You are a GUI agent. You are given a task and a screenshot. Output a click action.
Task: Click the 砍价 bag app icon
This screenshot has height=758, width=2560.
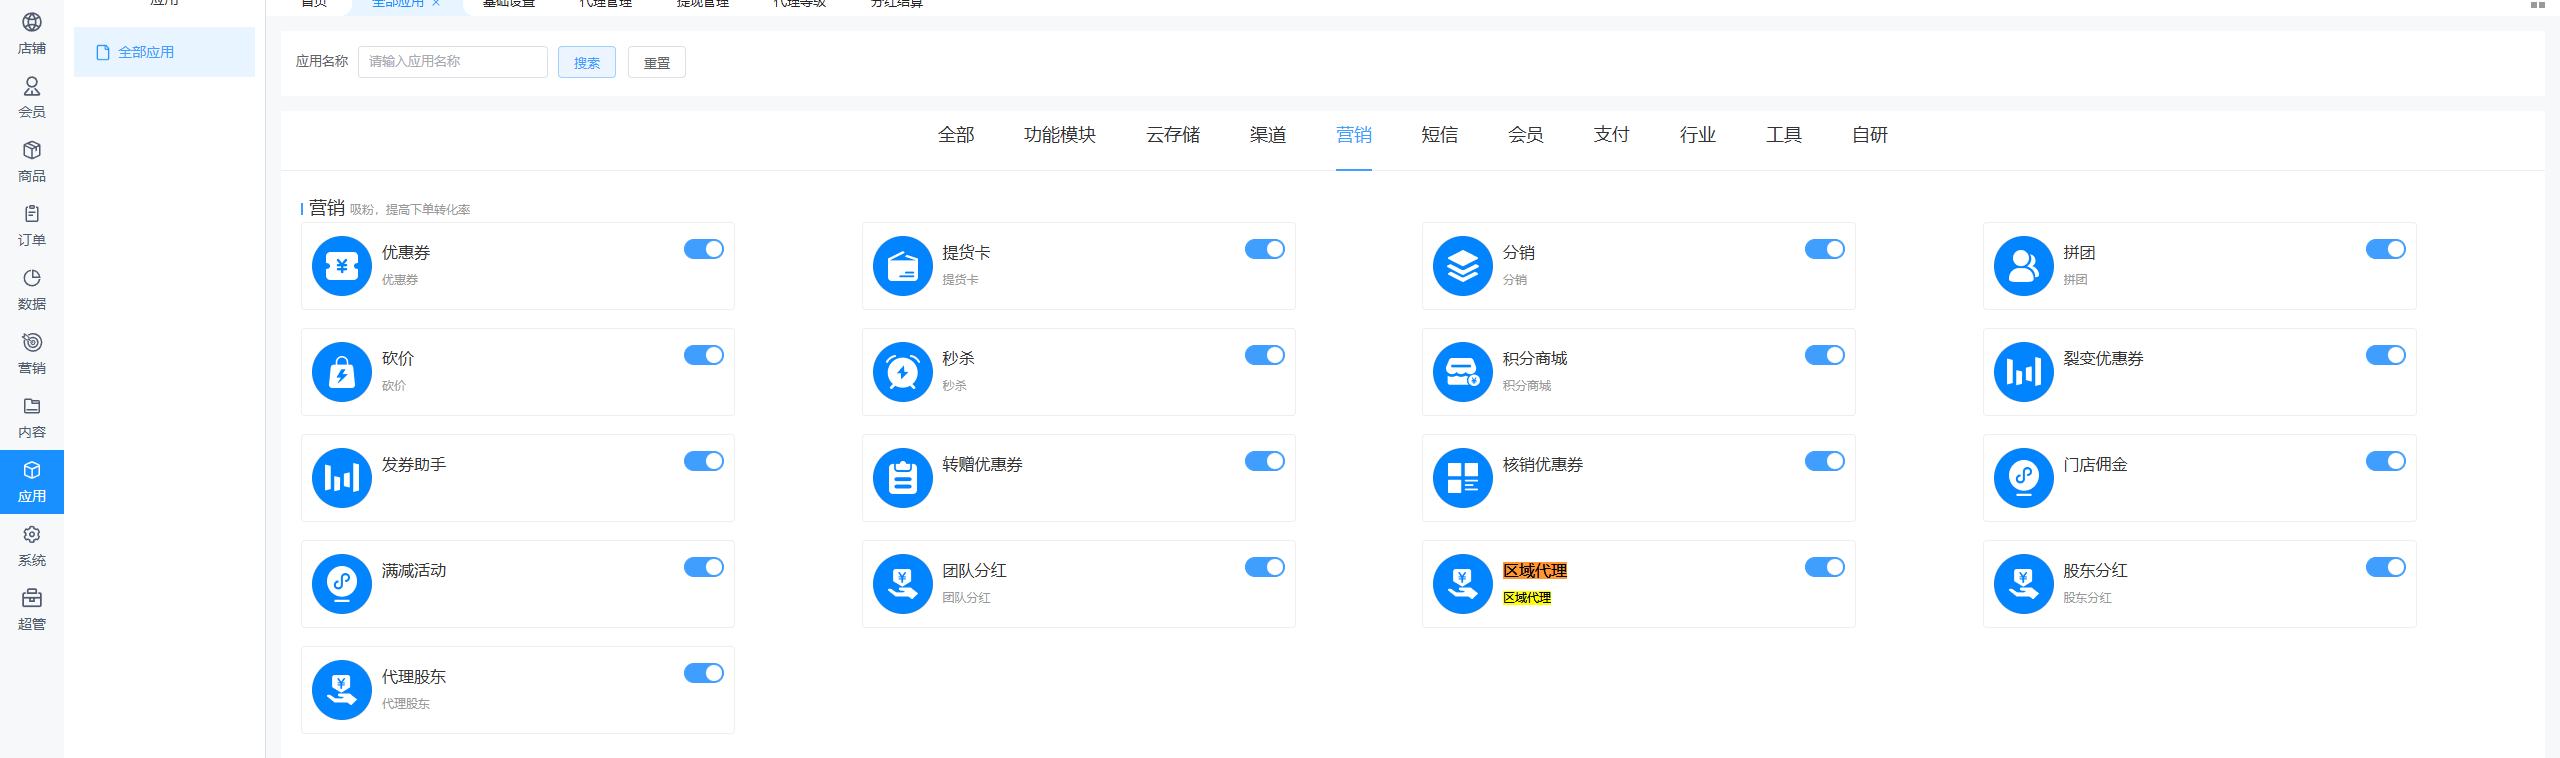[x=342, y=372]
